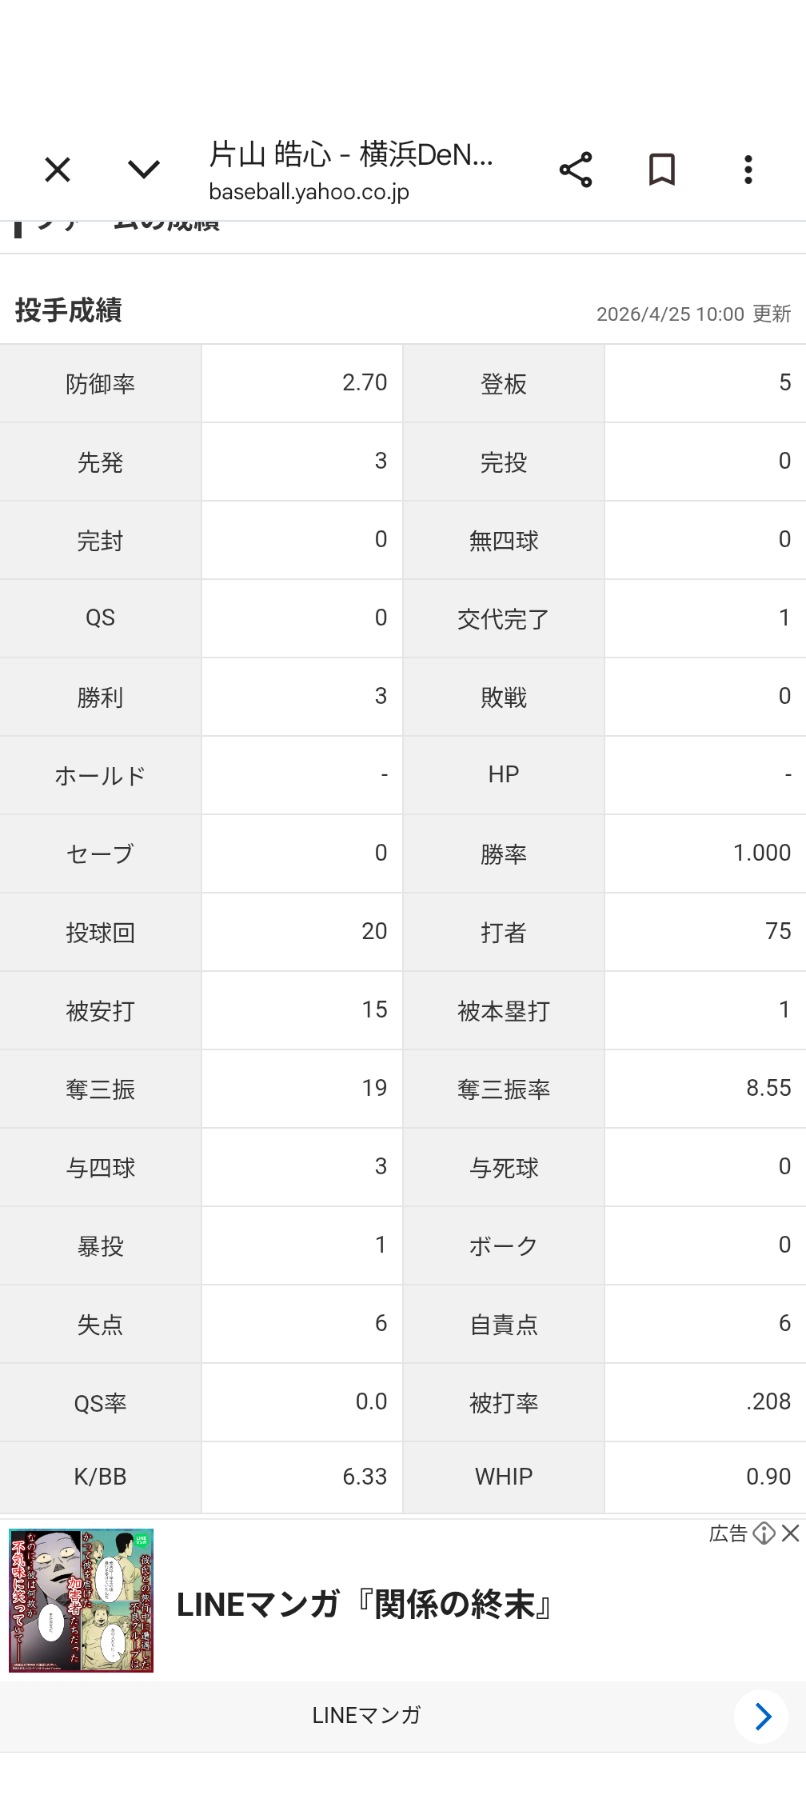Tap the WHIP stat label

[x=503, y=1477]
